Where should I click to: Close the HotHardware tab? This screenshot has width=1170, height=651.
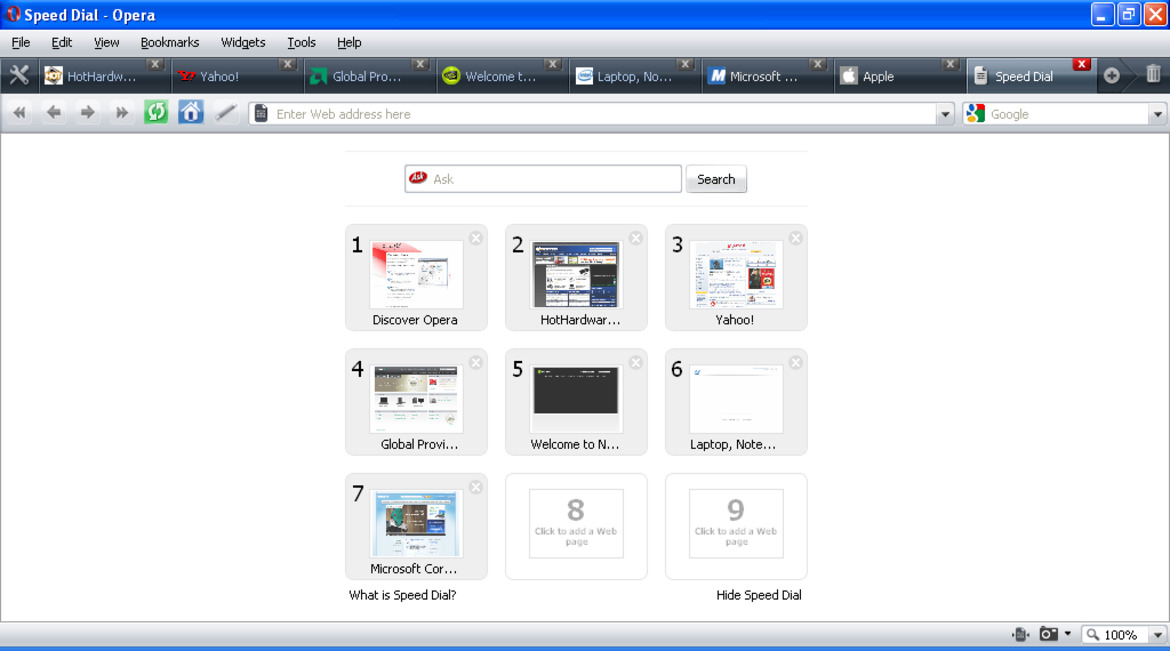pos(154,64)
